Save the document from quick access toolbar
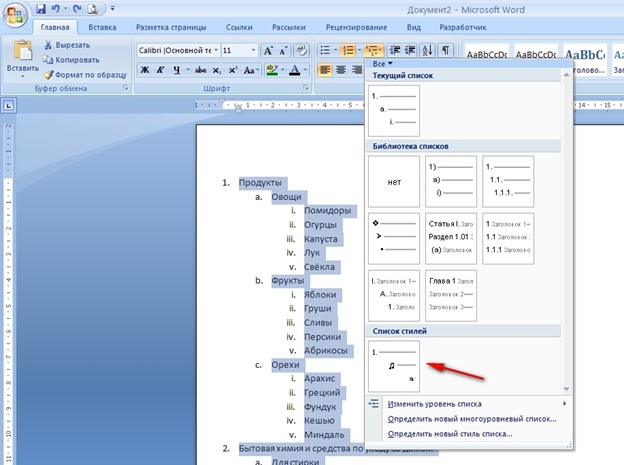624x465 pixels. pyautogui.click(x=41, y=9)
